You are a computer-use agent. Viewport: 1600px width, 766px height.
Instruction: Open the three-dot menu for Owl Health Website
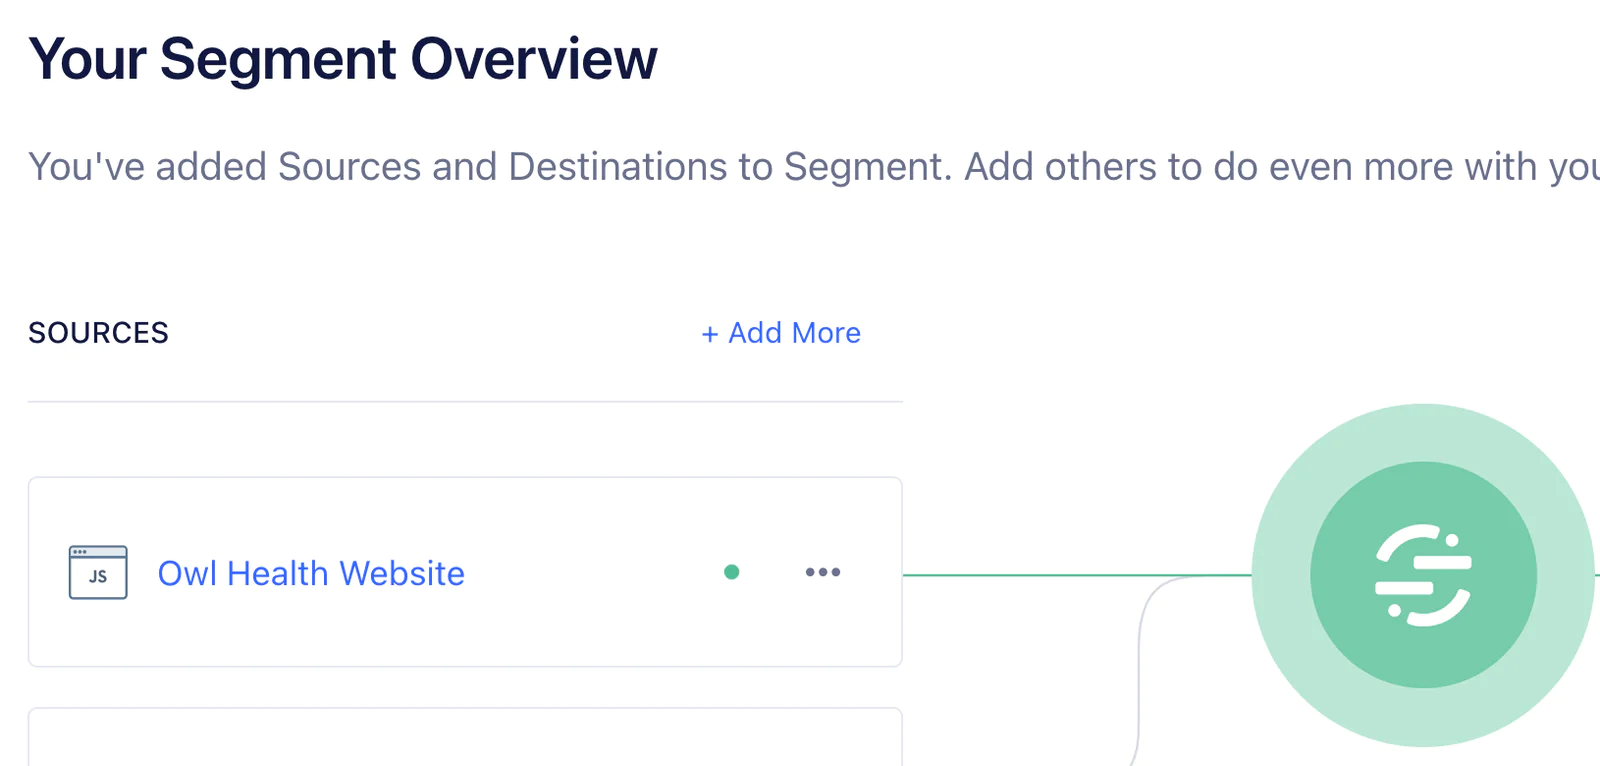point(823,572)
